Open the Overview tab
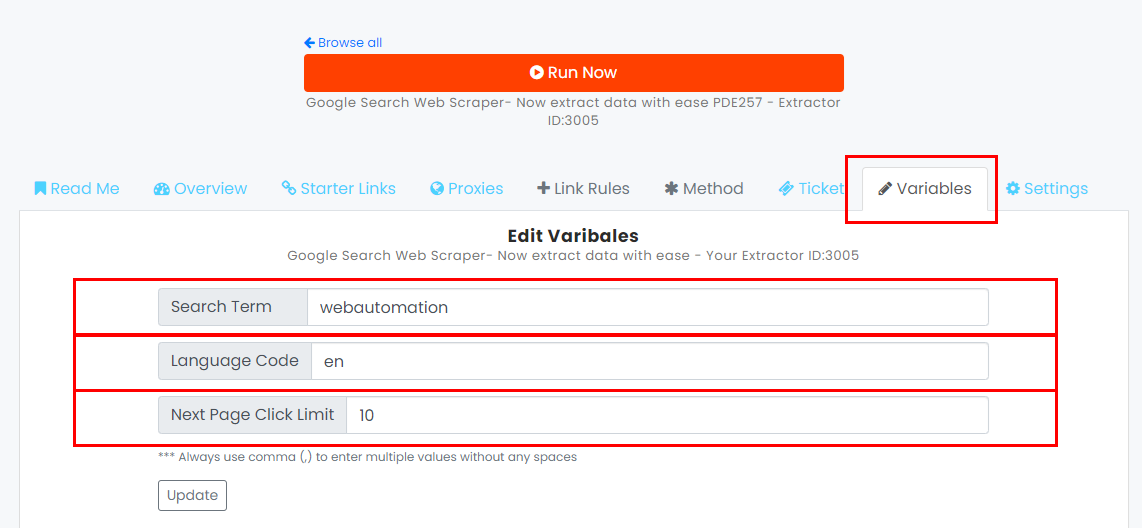 pyautogui.click(x=200, y=189)
